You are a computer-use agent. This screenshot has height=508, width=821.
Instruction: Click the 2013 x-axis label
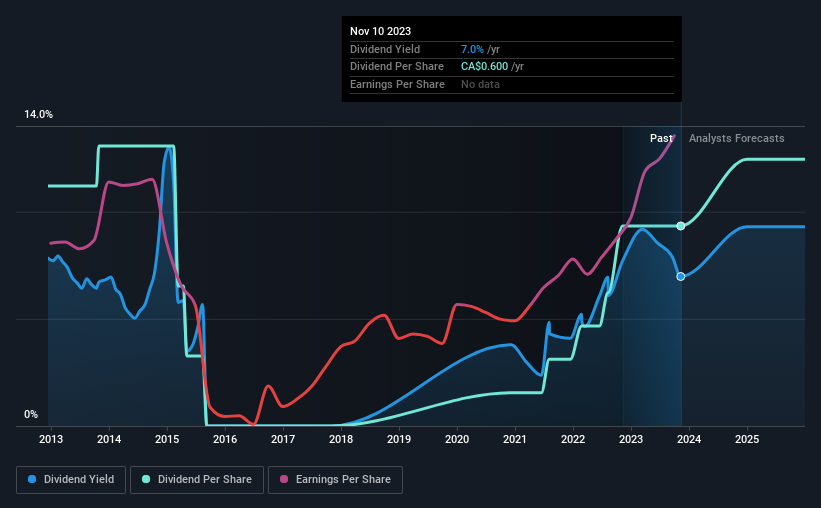pyautogui.click(x=51, y=439)
